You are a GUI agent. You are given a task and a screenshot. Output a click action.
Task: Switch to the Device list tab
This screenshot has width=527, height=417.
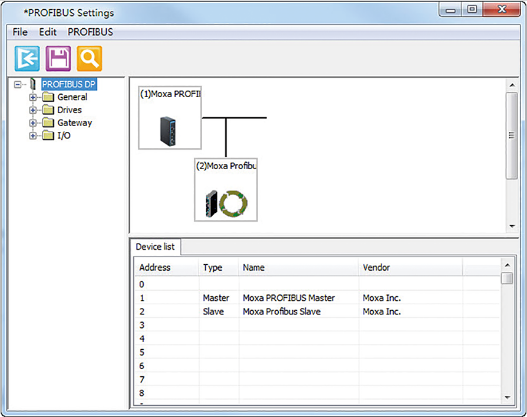pyautogui.click(x=155, y=247)
